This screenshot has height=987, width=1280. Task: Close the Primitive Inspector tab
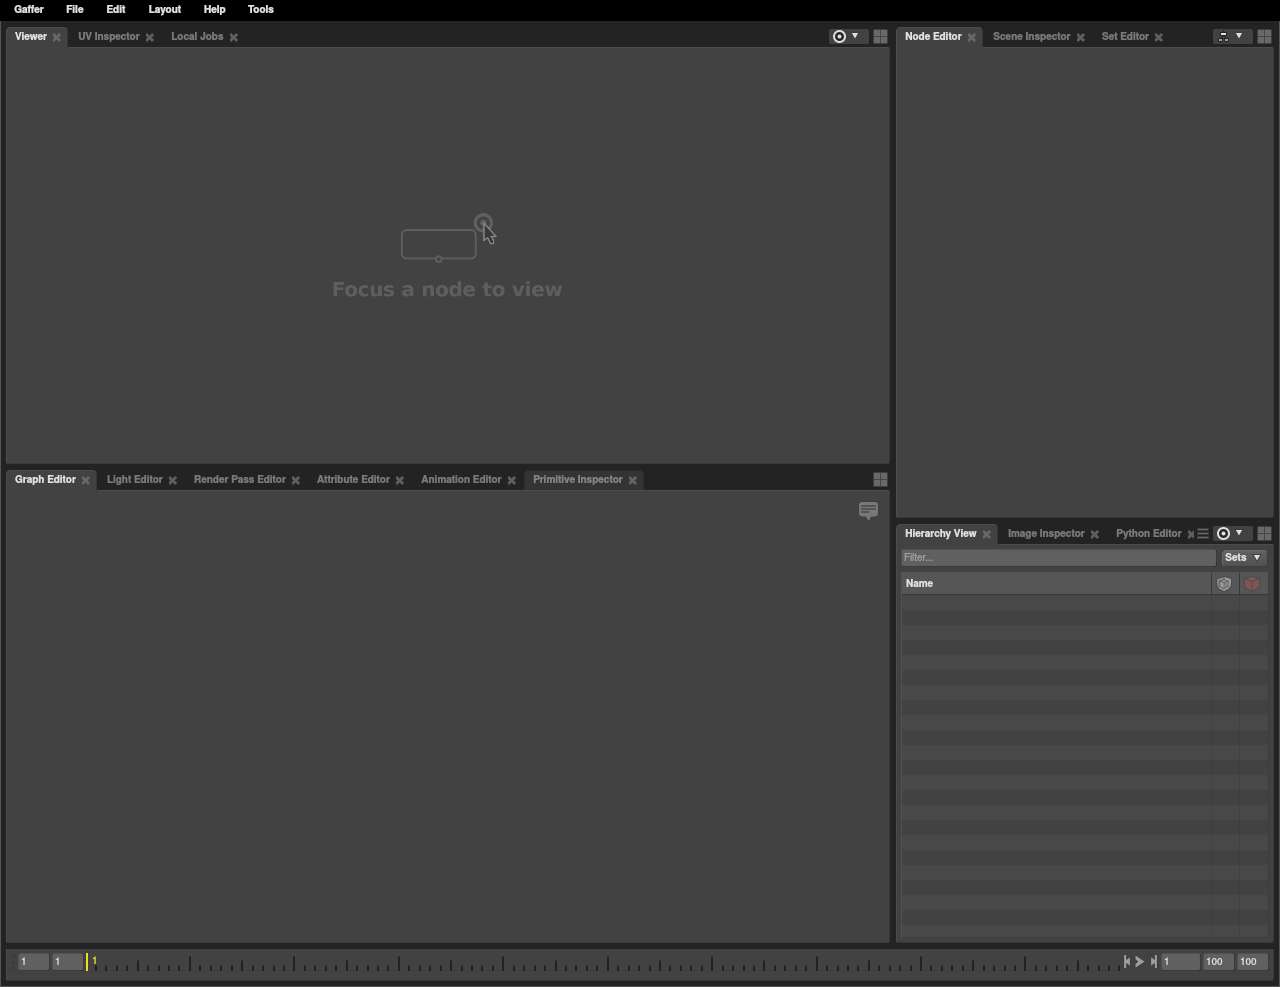pos(632,481)
